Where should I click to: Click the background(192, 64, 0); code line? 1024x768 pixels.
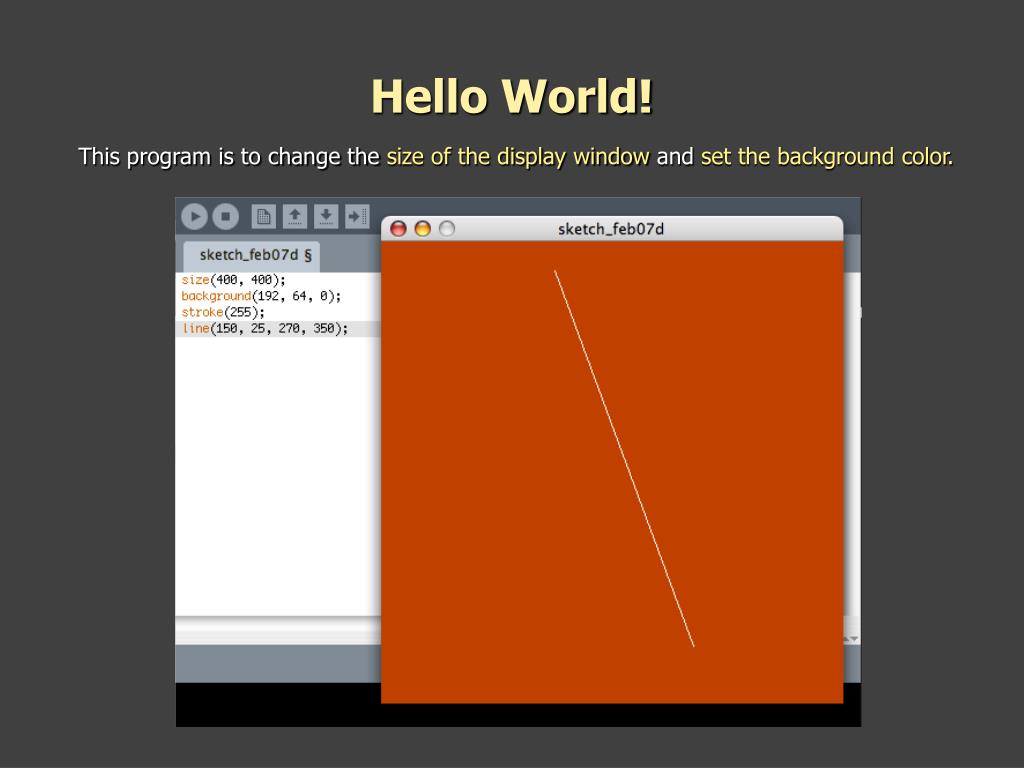[261, 296]
